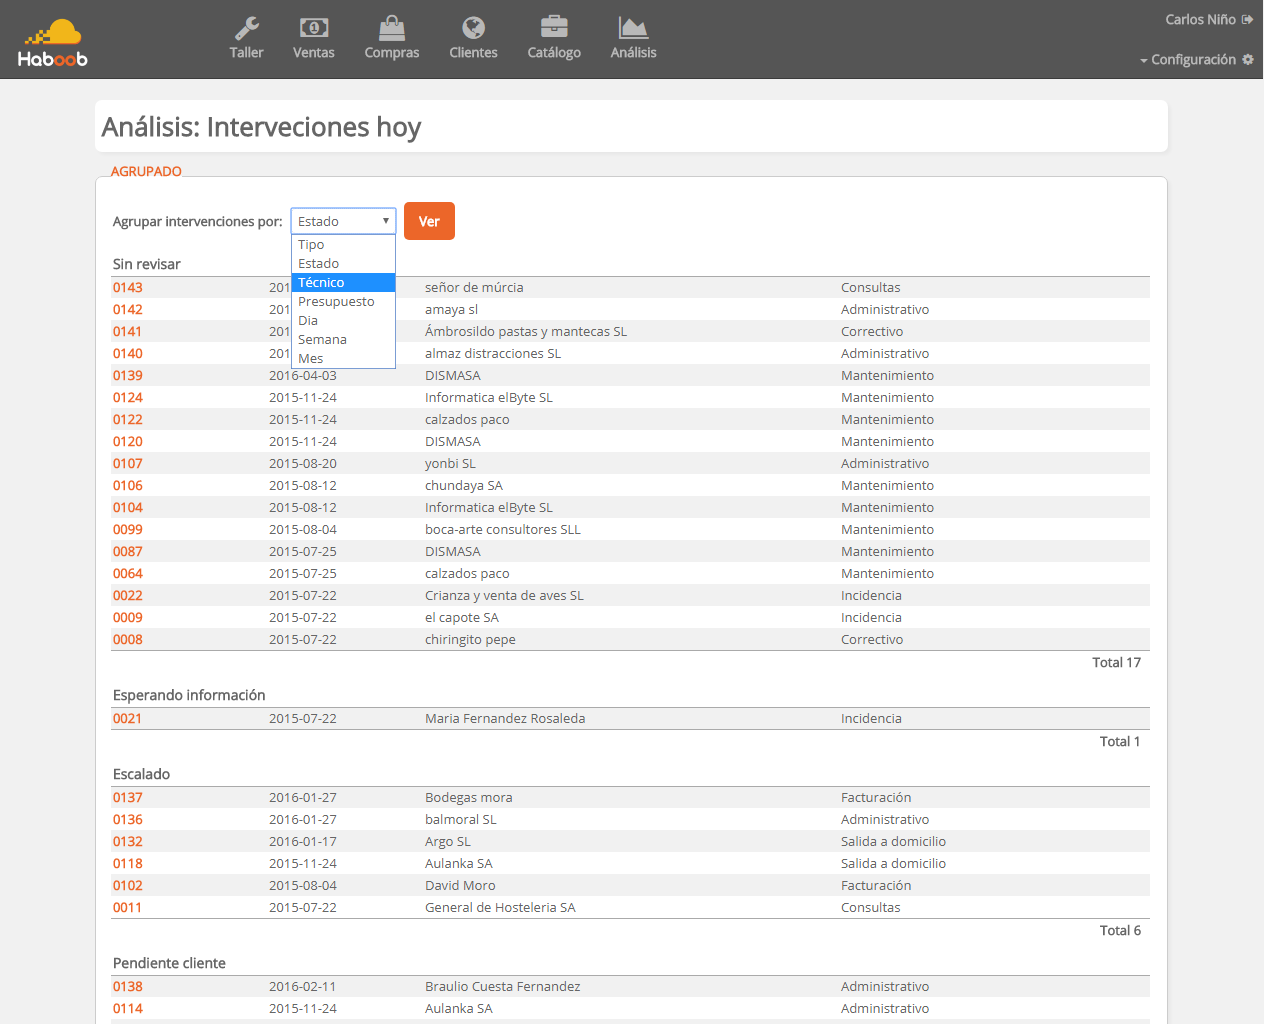Image resolution: width=1264 pixels, height=1024 pixels.
Task: Choose Técnico in the grouping list
Action: (x=343, y=283)
